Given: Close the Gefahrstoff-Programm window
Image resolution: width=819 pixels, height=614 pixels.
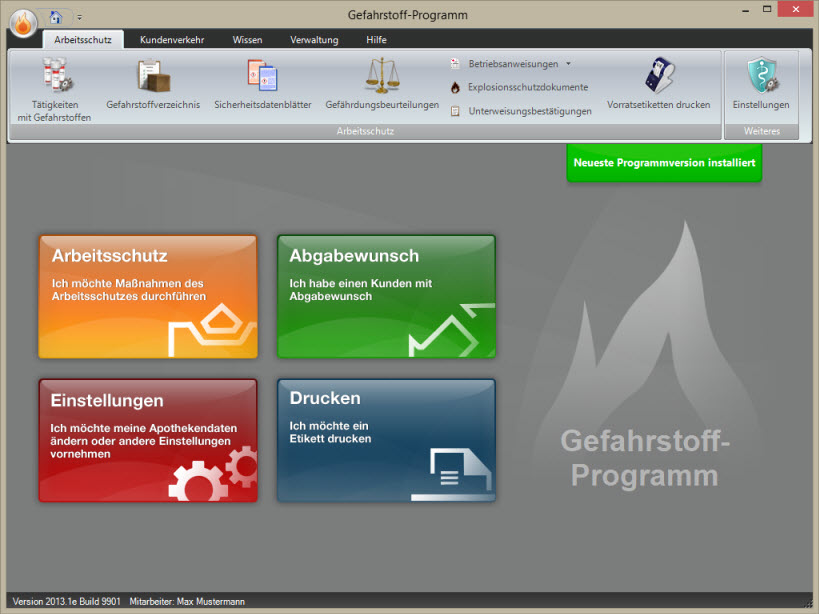Looking at the screenshot, I should point(795,9).
